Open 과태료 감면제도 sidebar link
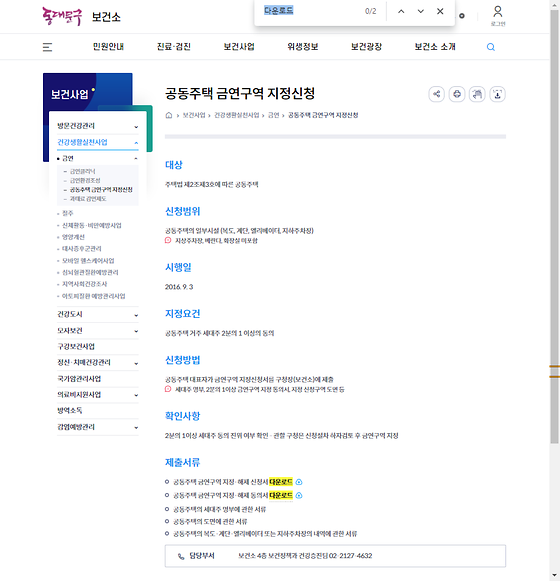This screenshot has width=560, height=581. coord(88,199)
